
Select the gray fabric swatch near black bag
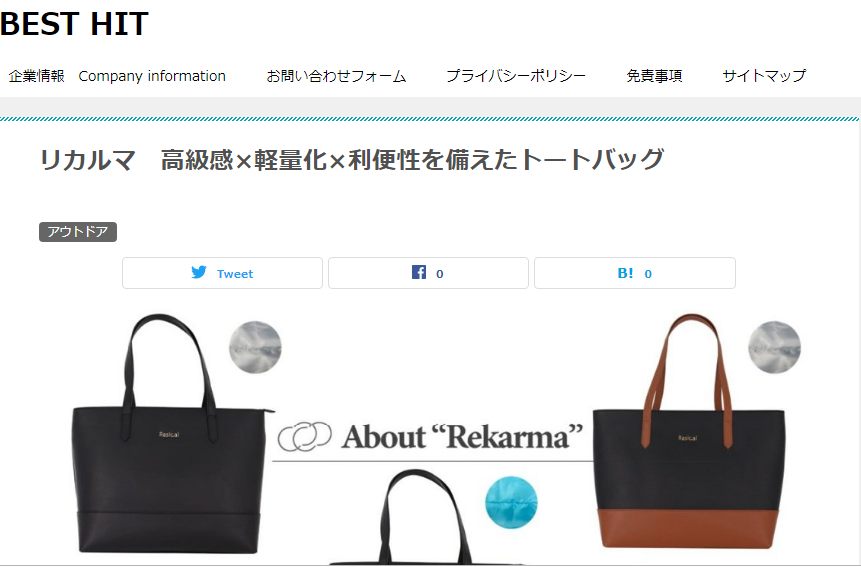tap(255, 347)
